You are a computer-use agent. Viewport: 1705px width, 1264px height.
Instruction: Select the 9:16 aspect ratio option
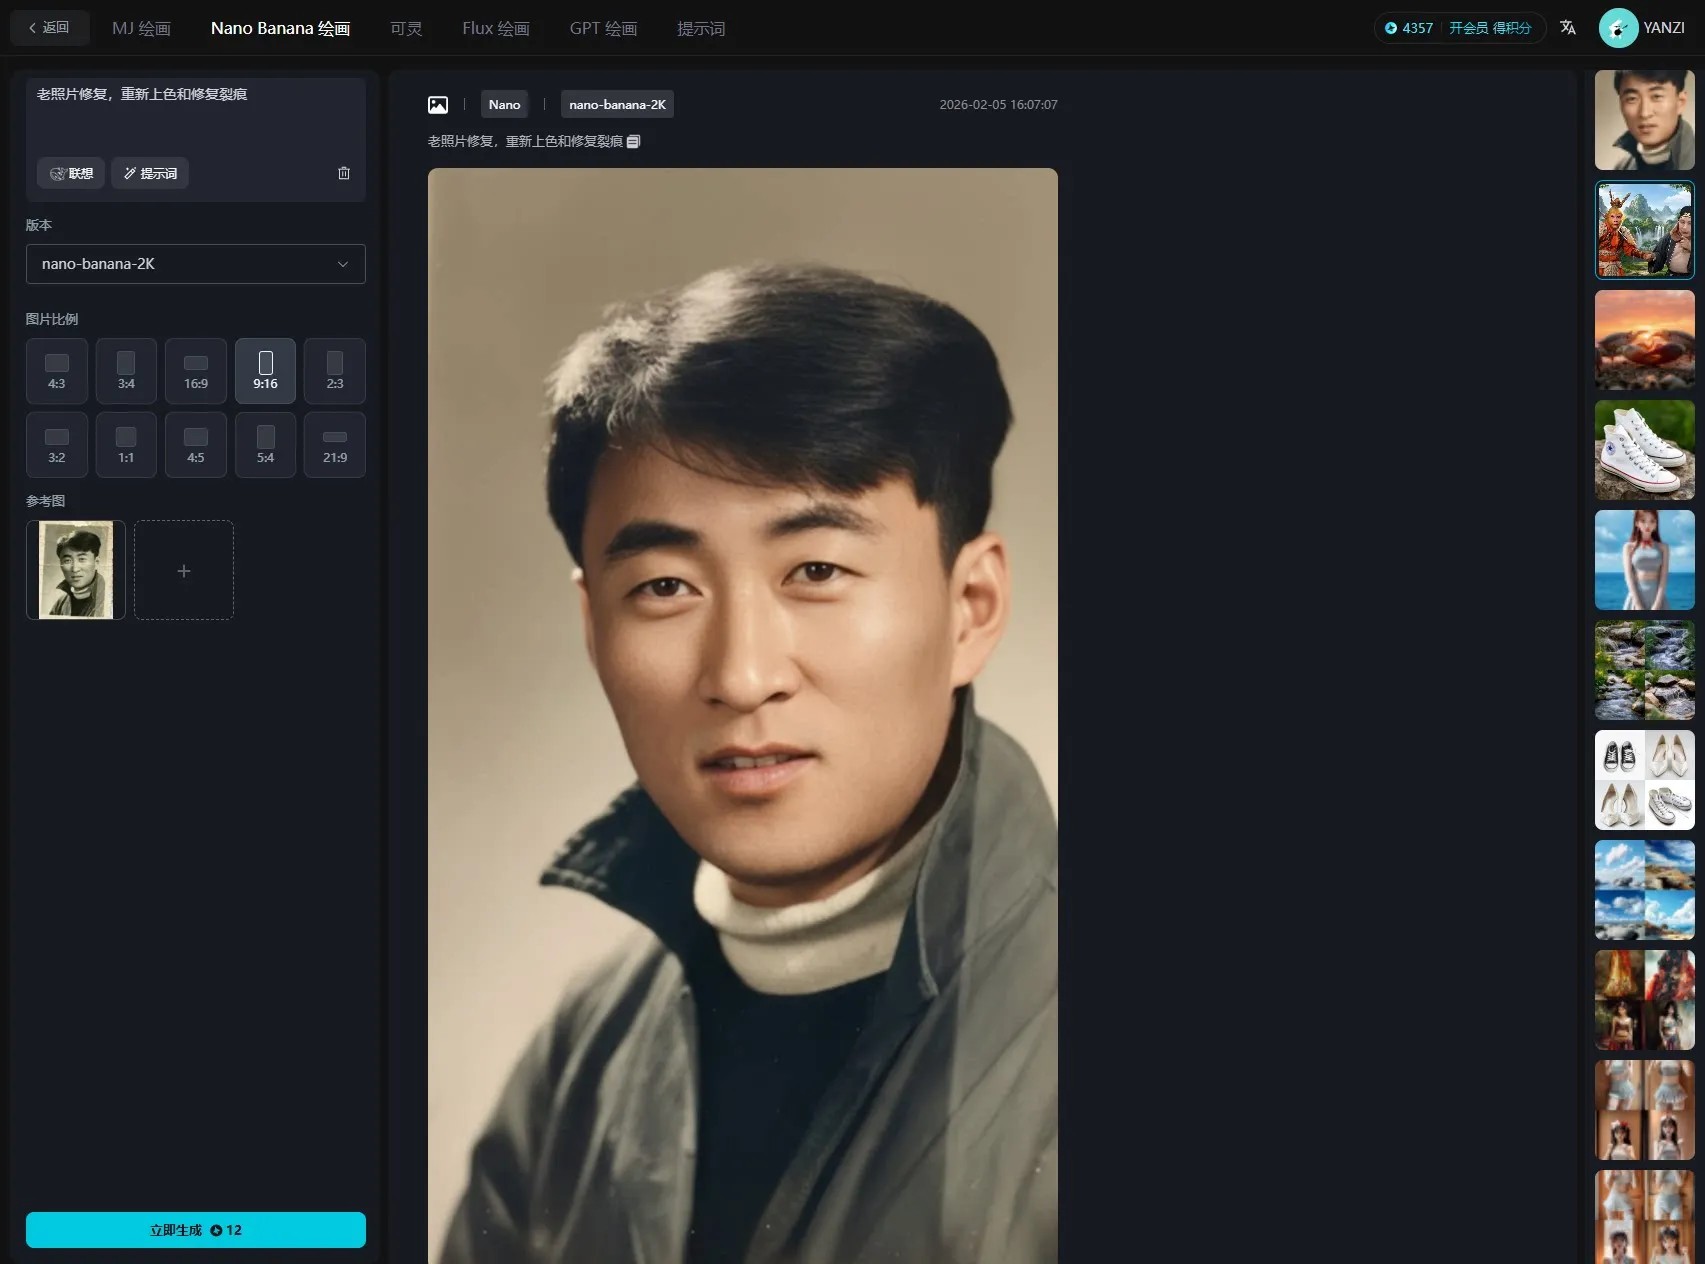click(265, 371)
